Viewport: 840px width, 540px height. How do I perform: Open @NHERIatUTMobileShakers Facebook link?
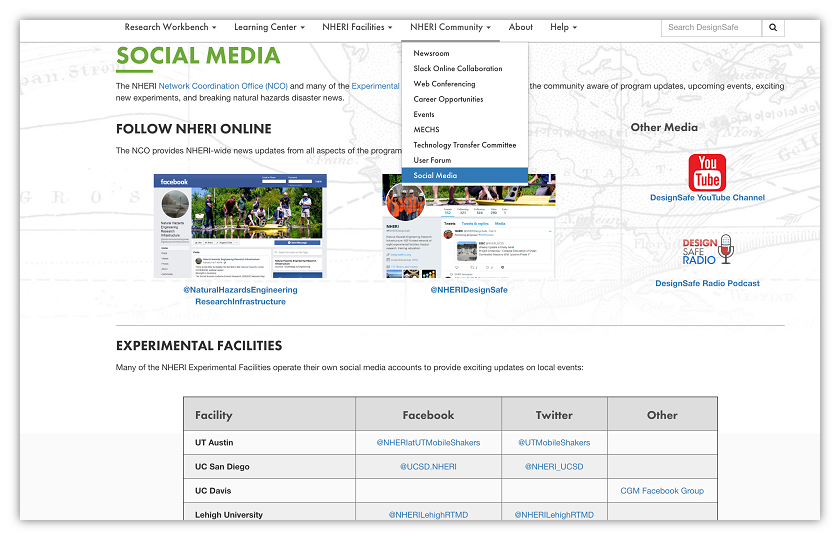point(428,442)
